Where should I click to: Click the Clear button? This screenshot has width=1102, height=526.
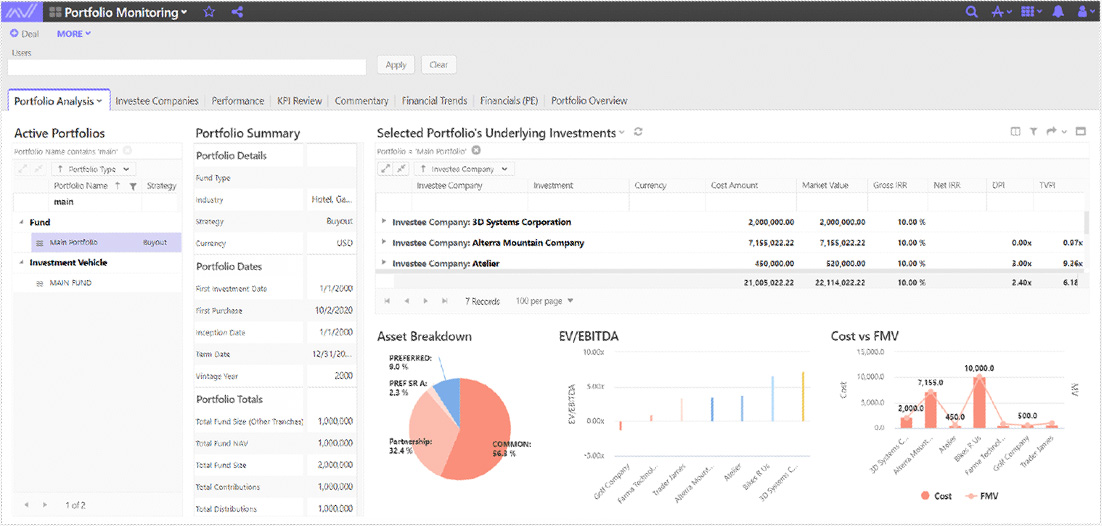coord(439,65)
